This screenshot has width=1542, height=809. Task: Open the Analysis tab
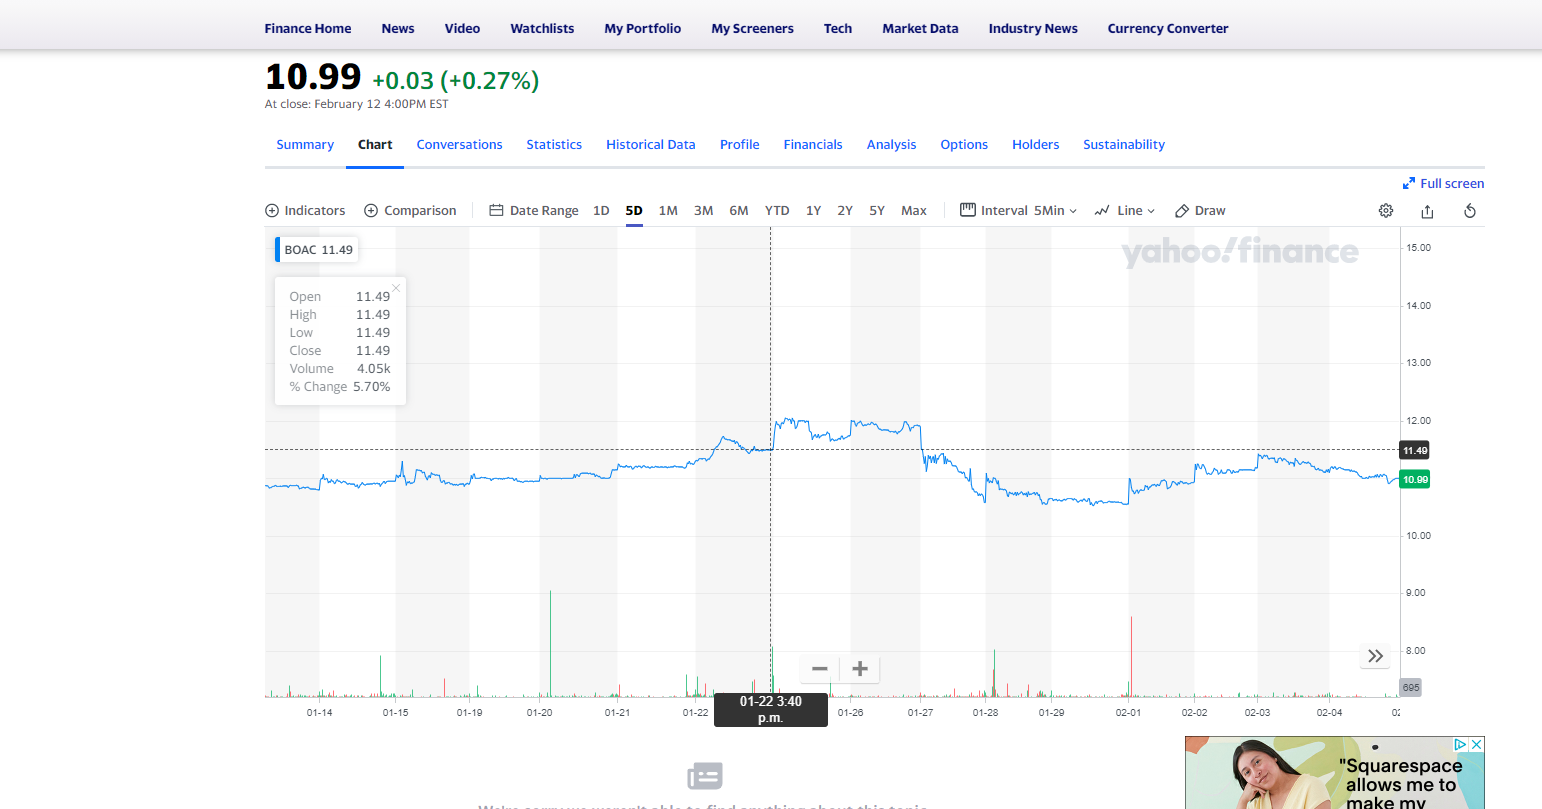click(x=891, y=145)
